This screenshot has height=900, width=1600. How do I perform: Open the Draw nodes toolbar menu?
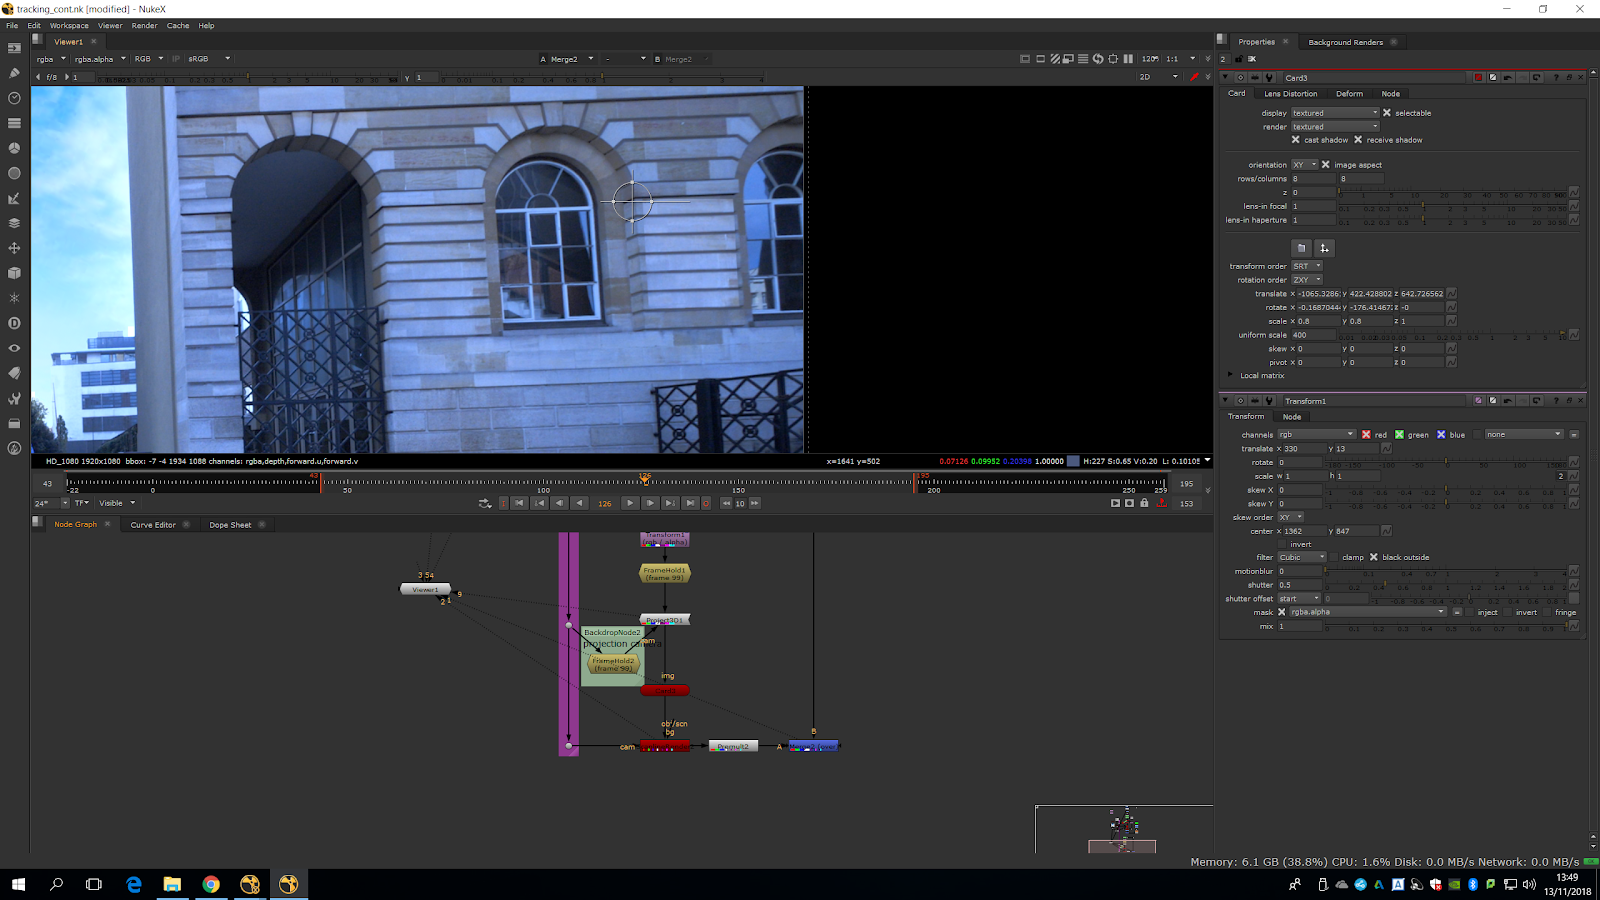[x=14, y=73]
